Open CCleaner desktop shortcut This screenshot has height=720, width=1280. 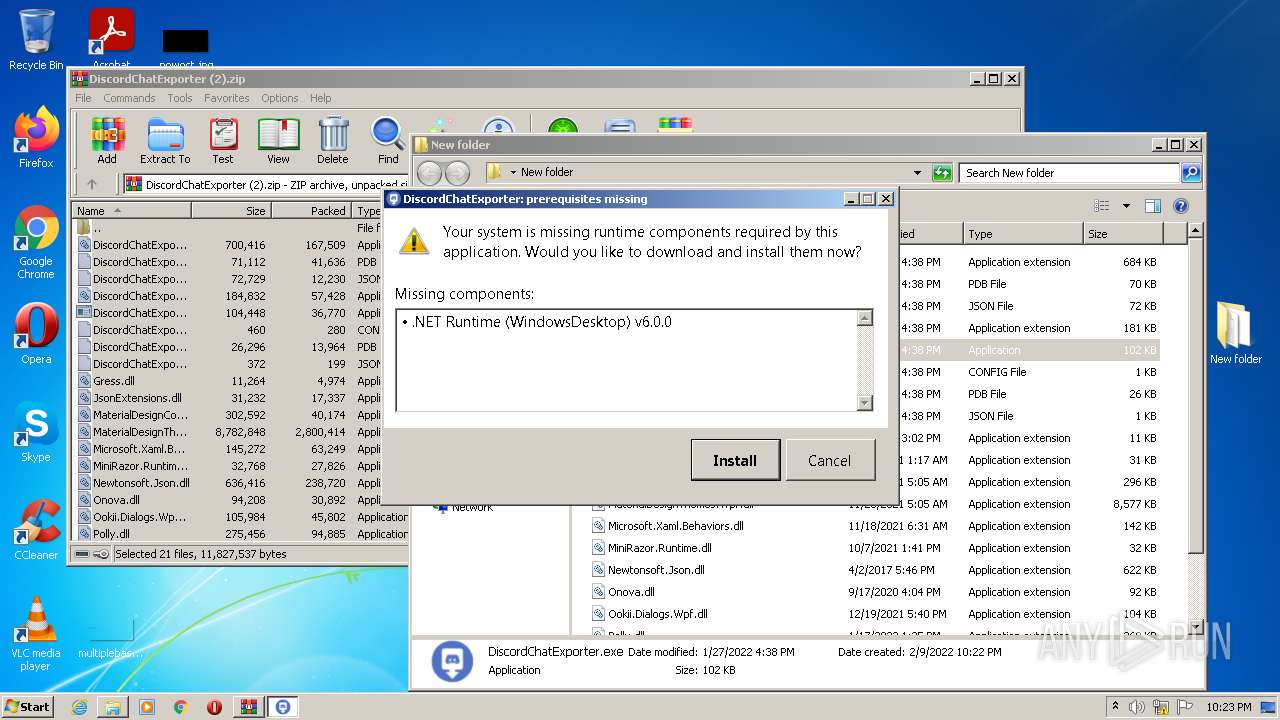(x=36, y=530)
